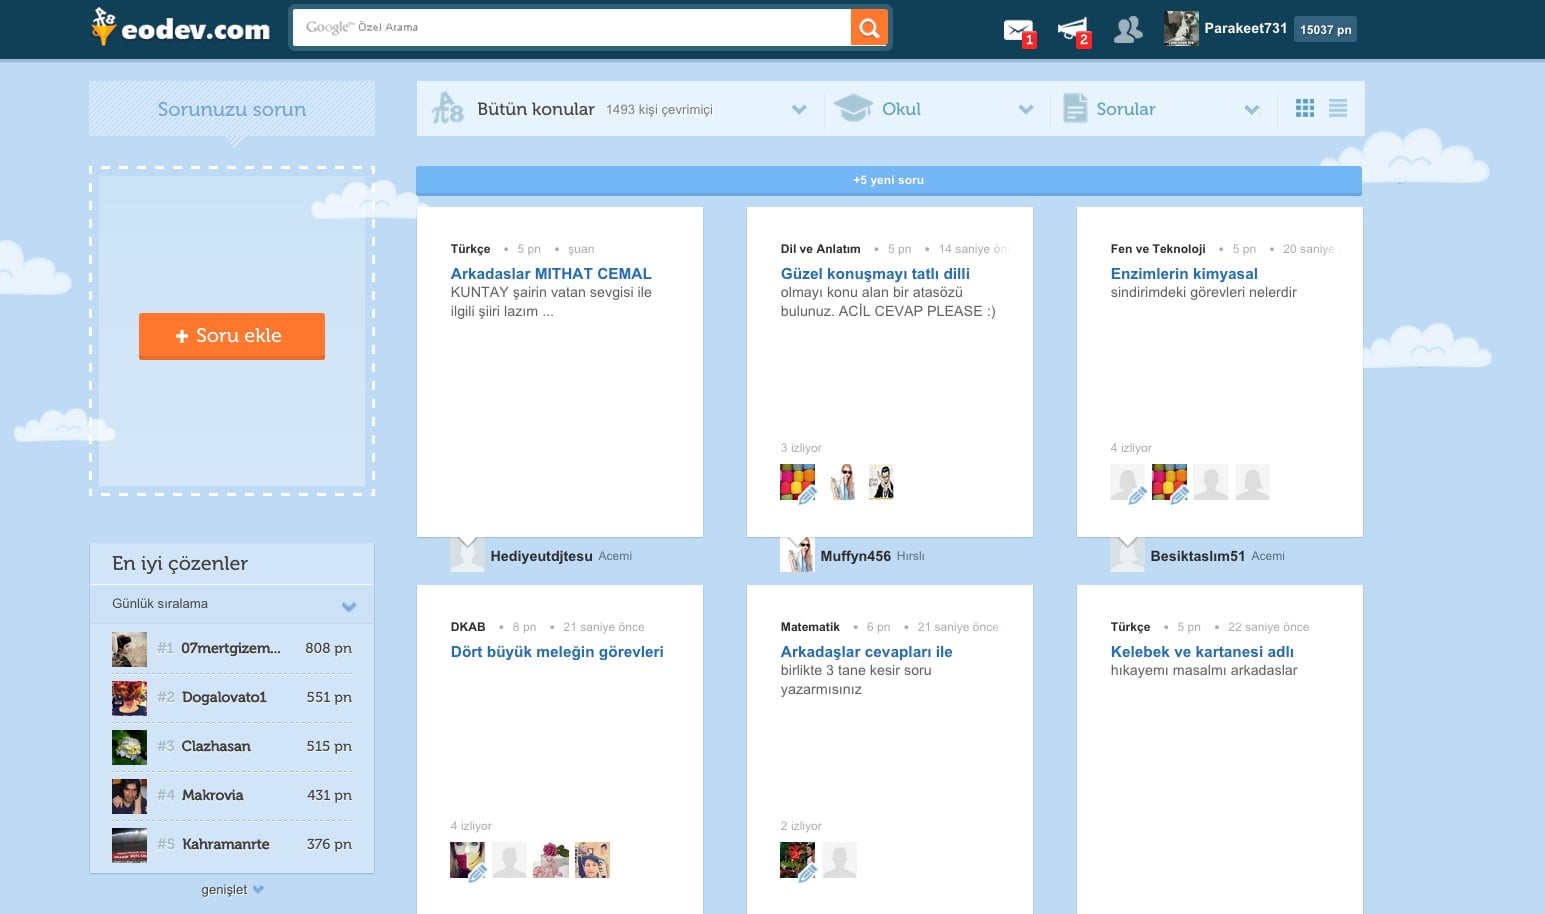The image size is (1545, 914).
Task: Open 'Enzimlerin kimyasal' question link
Action: [1183, 273]
